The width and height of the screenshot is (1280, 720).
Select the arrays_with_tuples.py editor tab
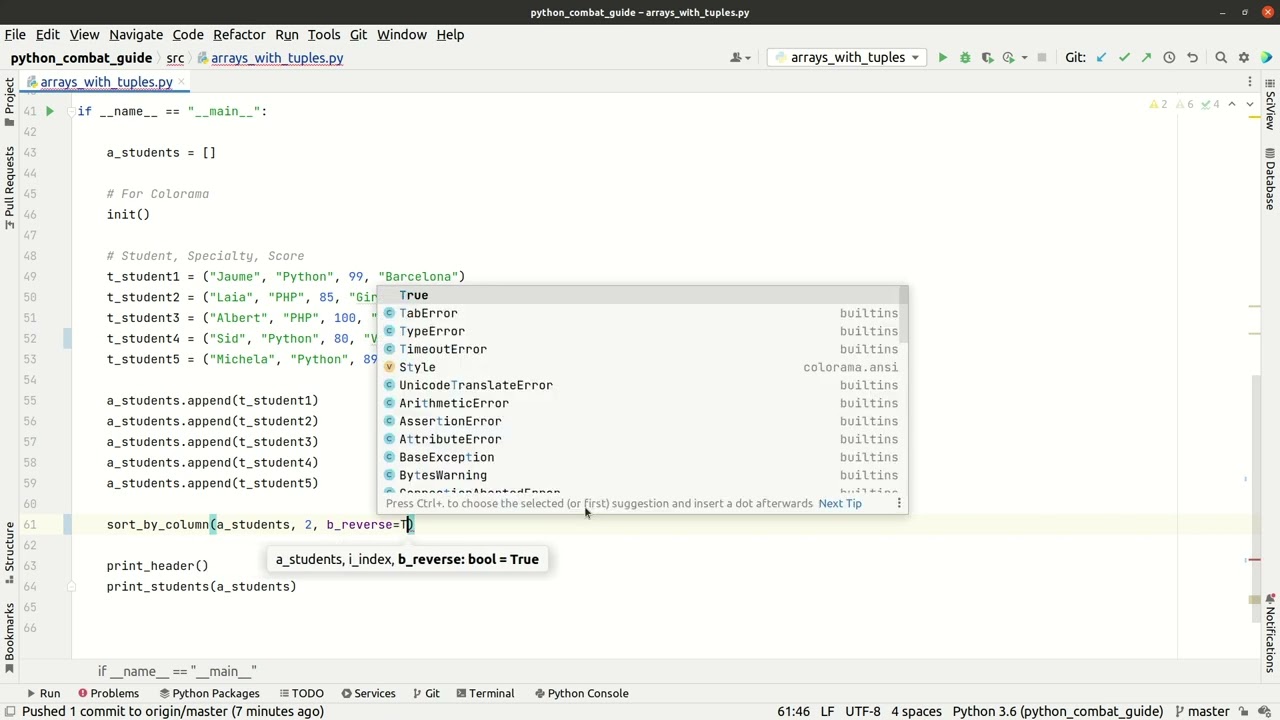point(106,82)
